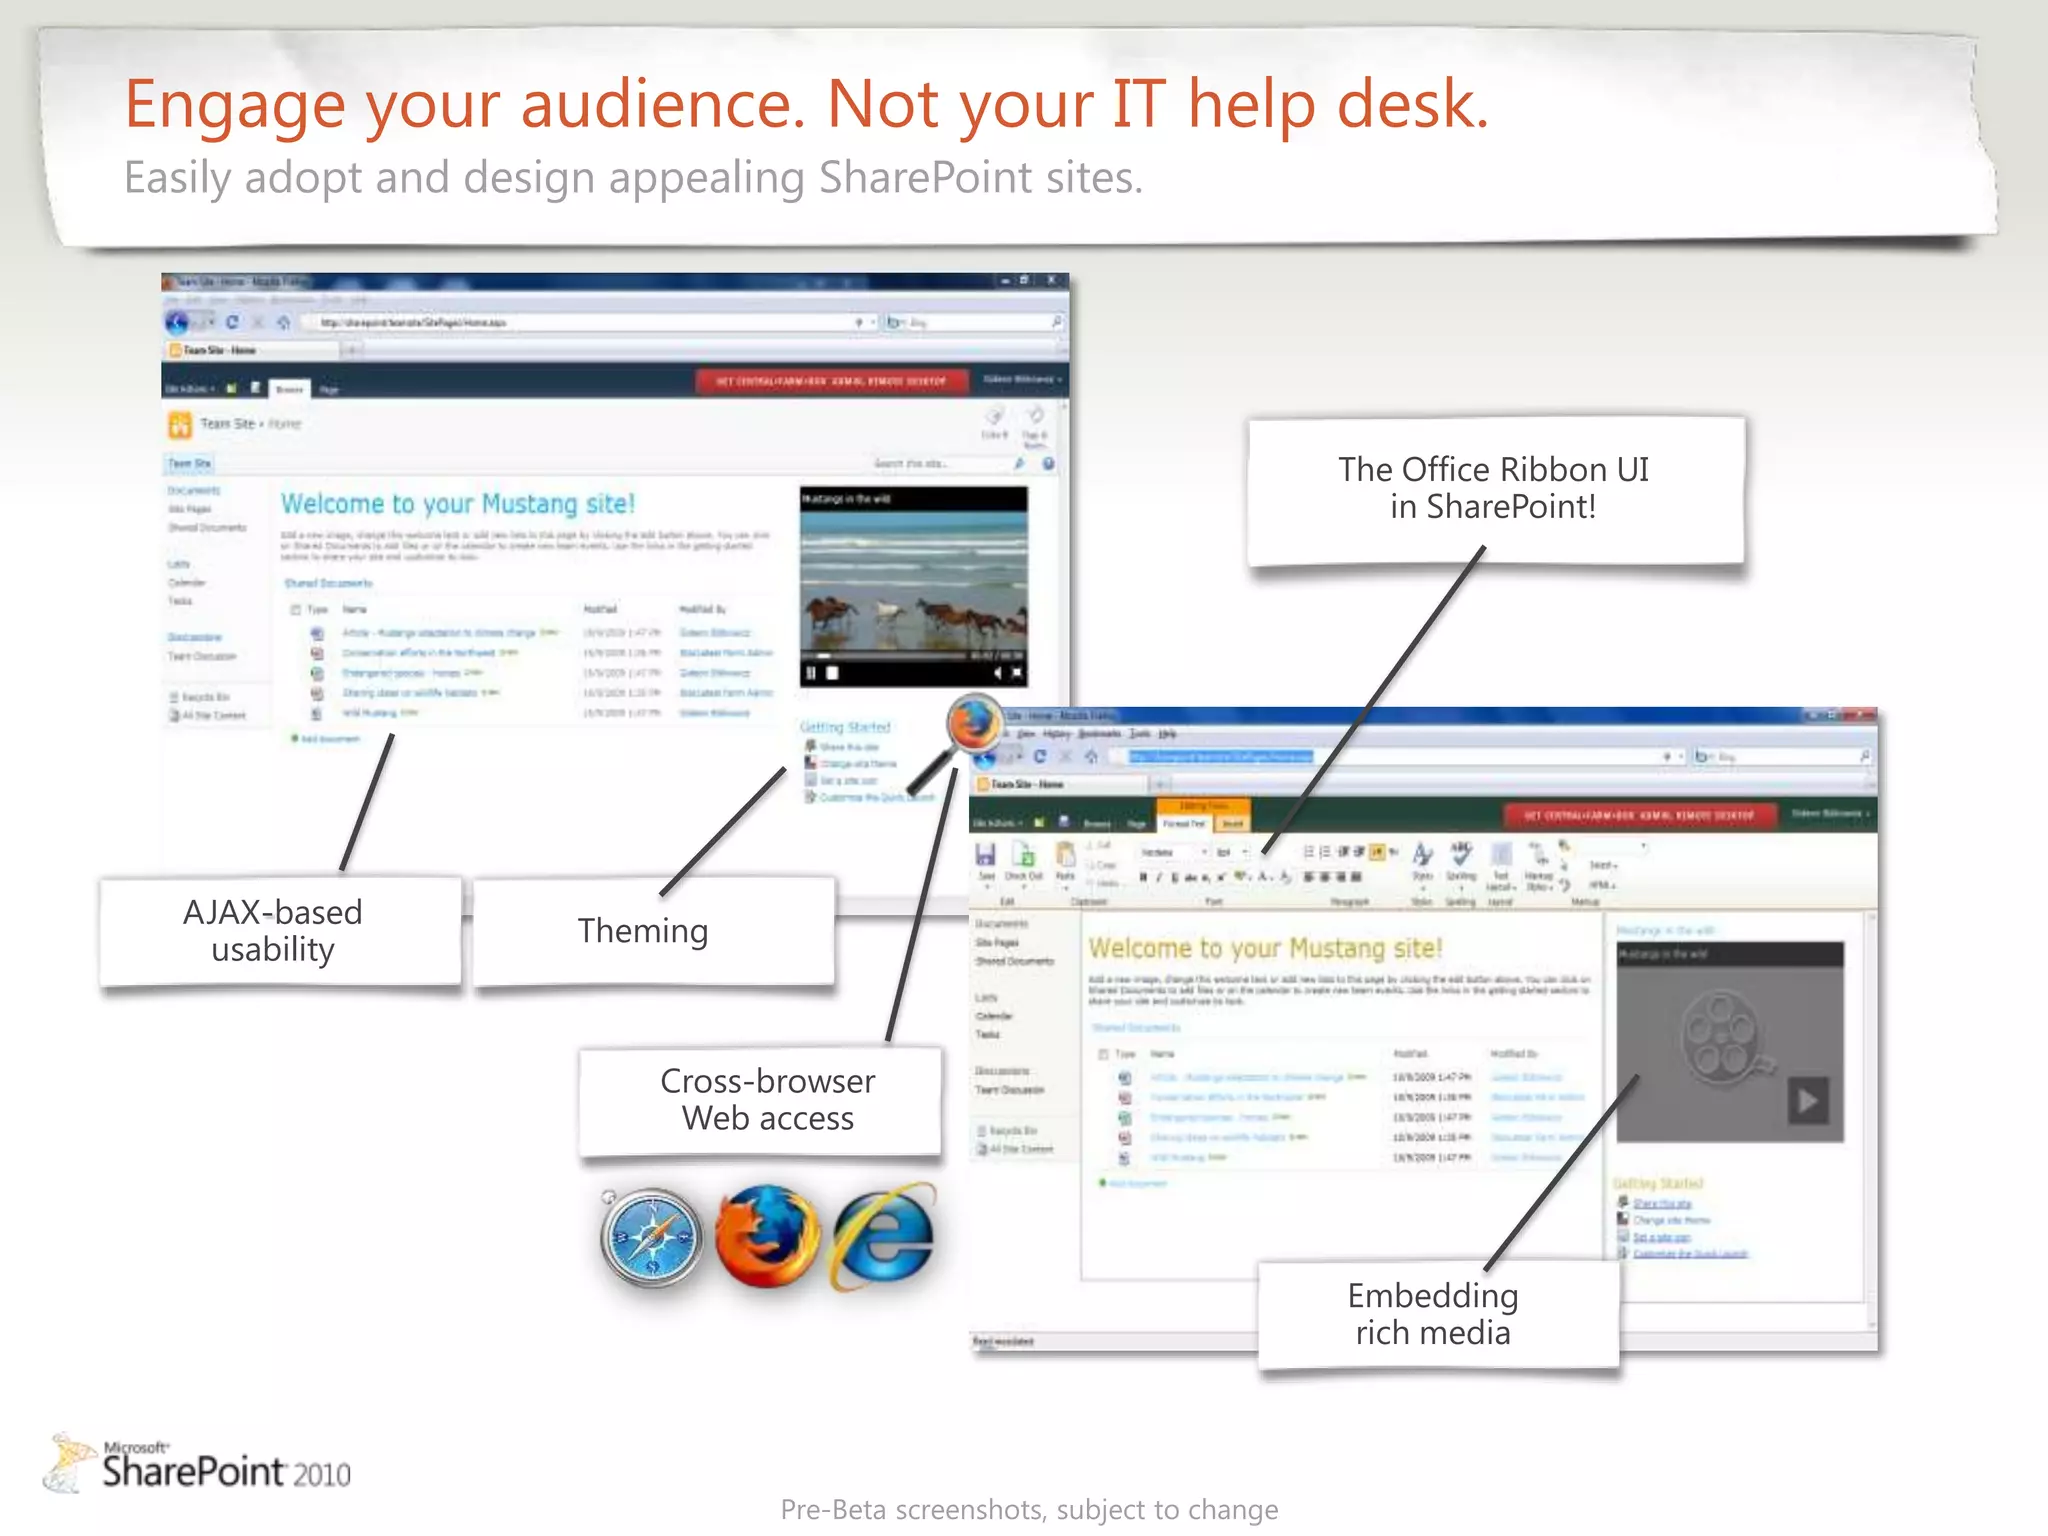Click the Back arrow in the left browser window
Viewport: 2048px width, 1536px height.
(177, 323)
